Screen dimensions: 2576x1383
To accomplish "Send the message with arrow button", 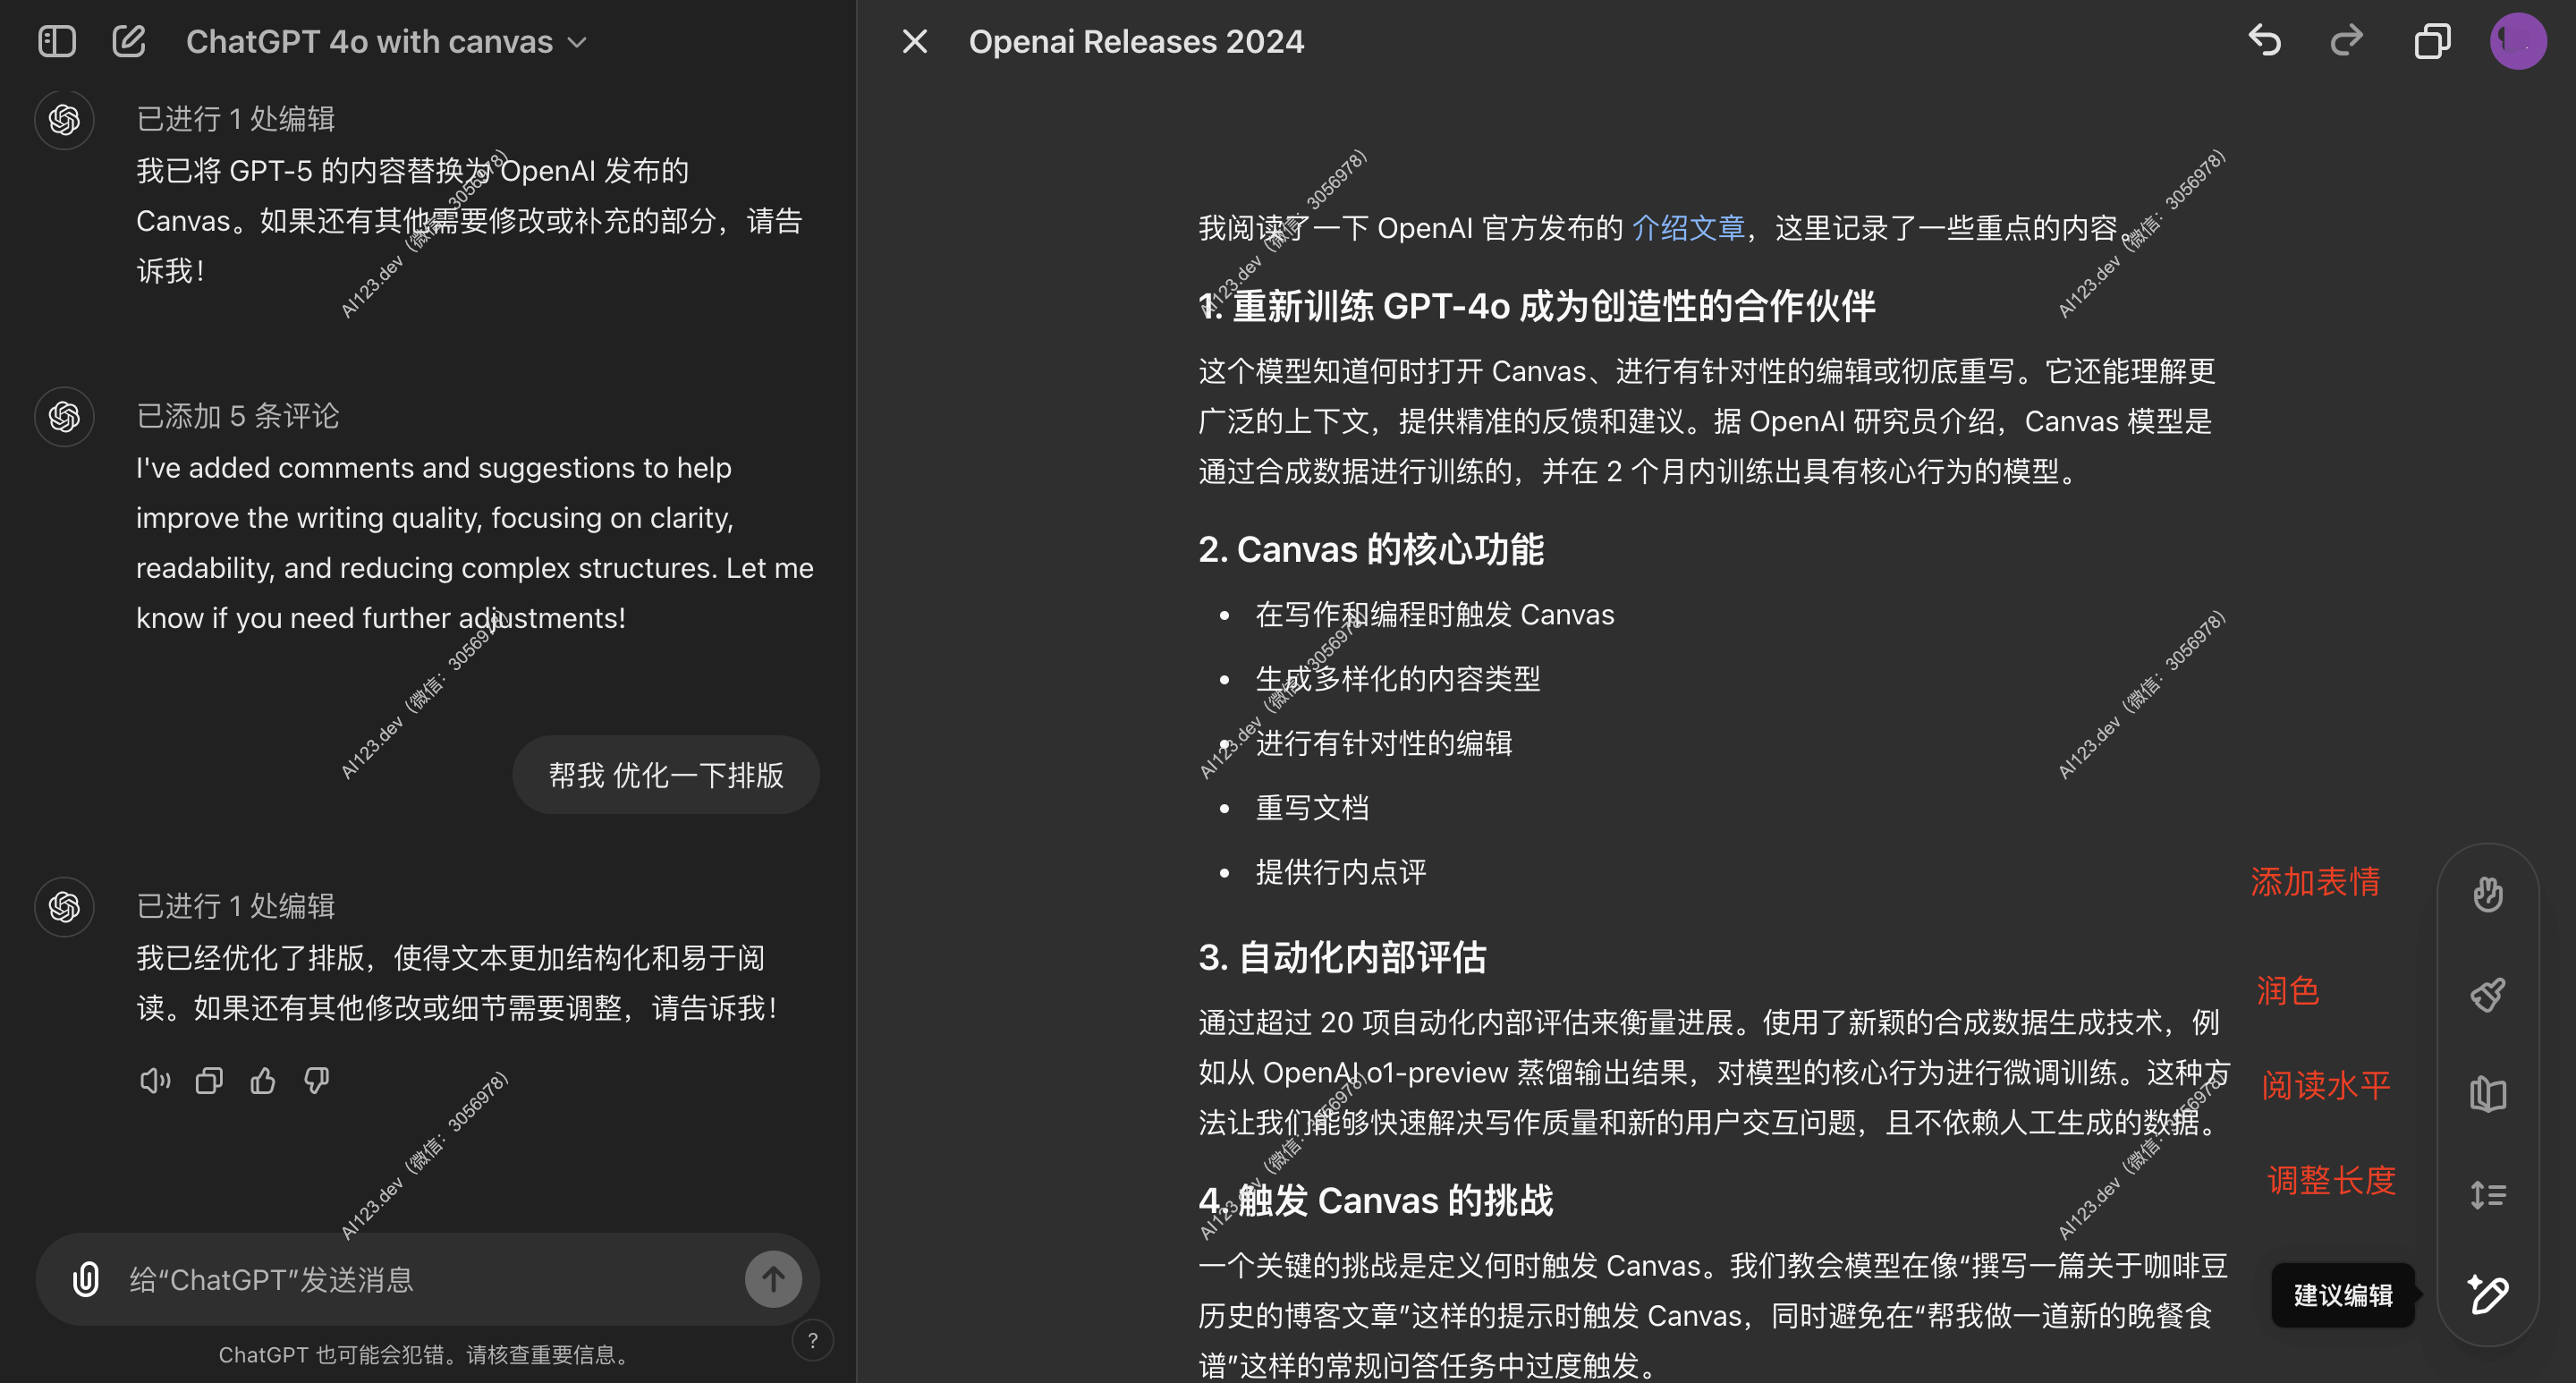I will tap(773, 1279).
